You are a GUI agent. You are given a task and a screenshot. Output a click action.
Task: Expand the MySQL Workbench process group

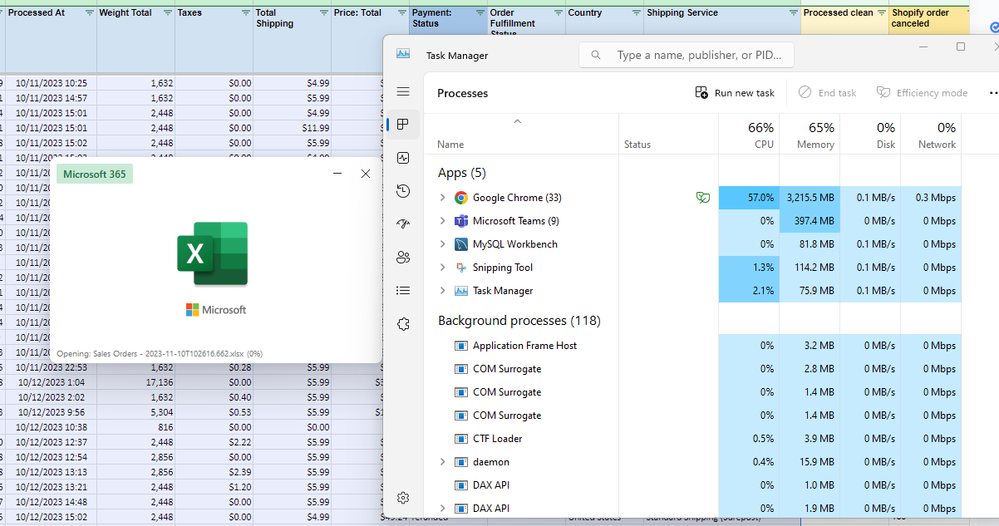(442, 245)
